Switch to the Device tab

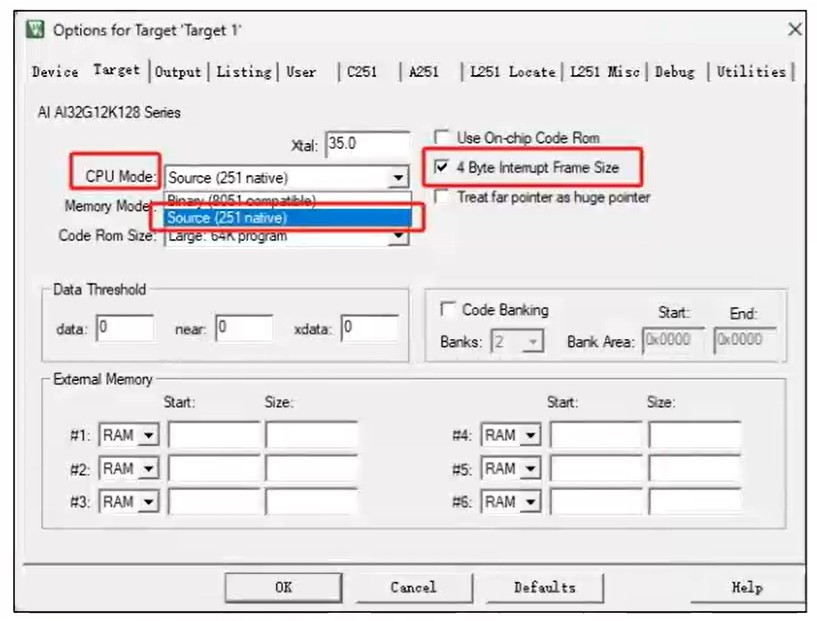coord(55,72)
